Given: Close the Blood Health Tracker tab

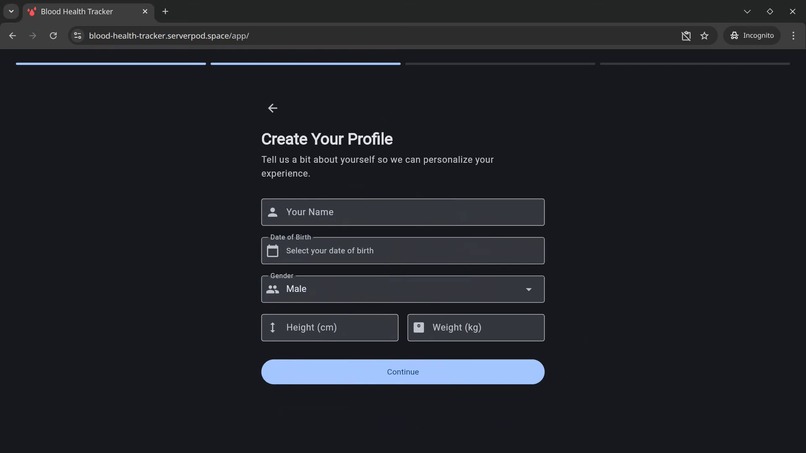Looking at the screenshot, I should [145, 11].
